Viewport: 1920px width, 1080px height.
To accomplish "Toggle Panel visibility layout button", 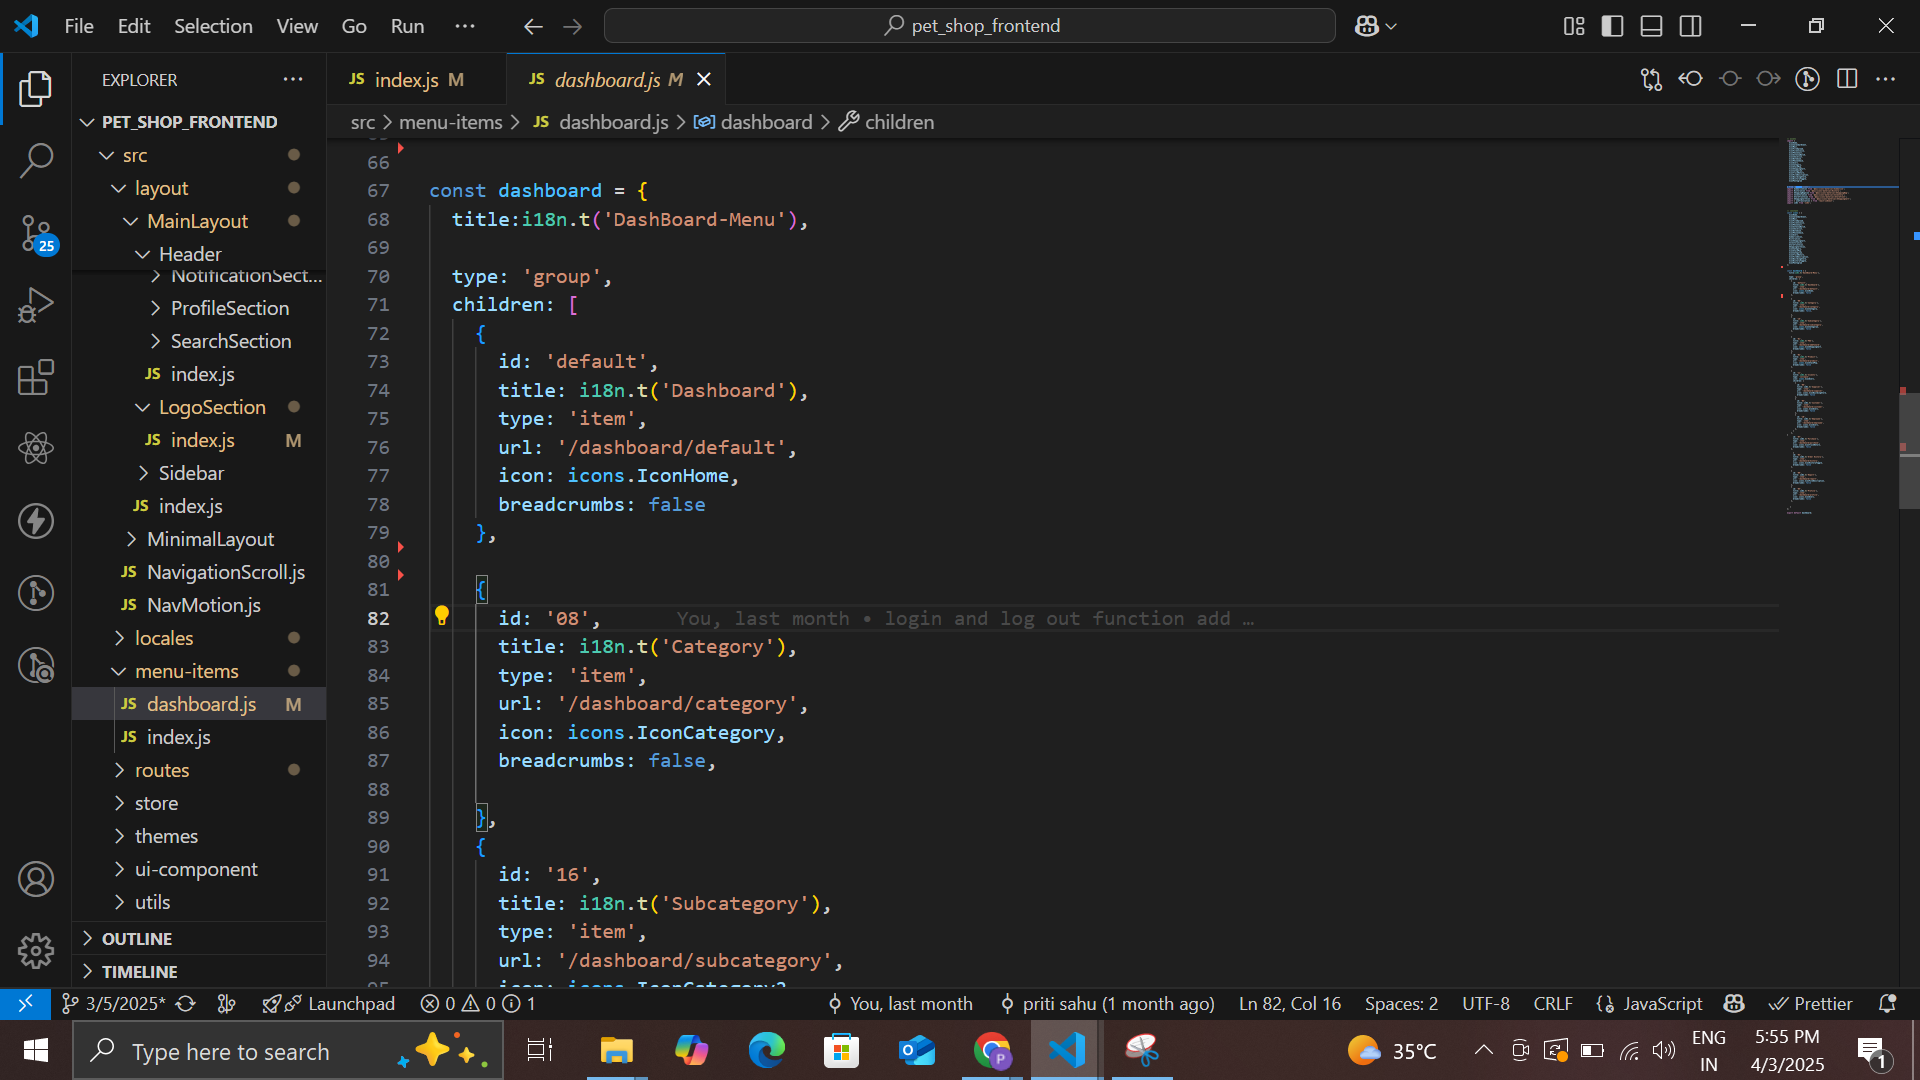I will 1652,26.
